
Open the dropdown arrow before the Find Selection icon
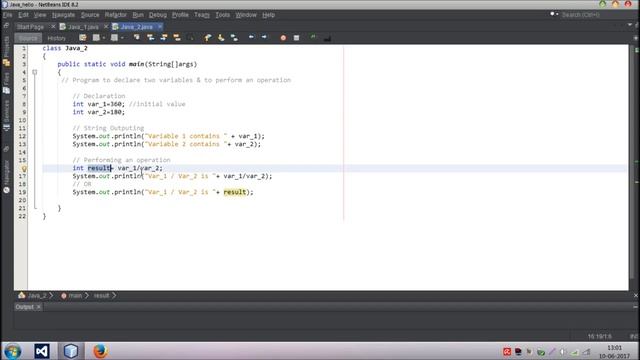point(122,38)
